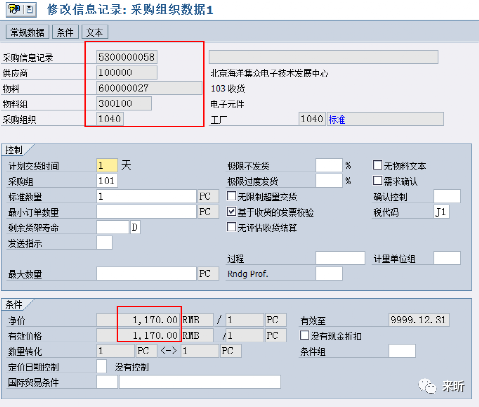Click the 有效价格 field showing 1,170.00

pos(138,335)
